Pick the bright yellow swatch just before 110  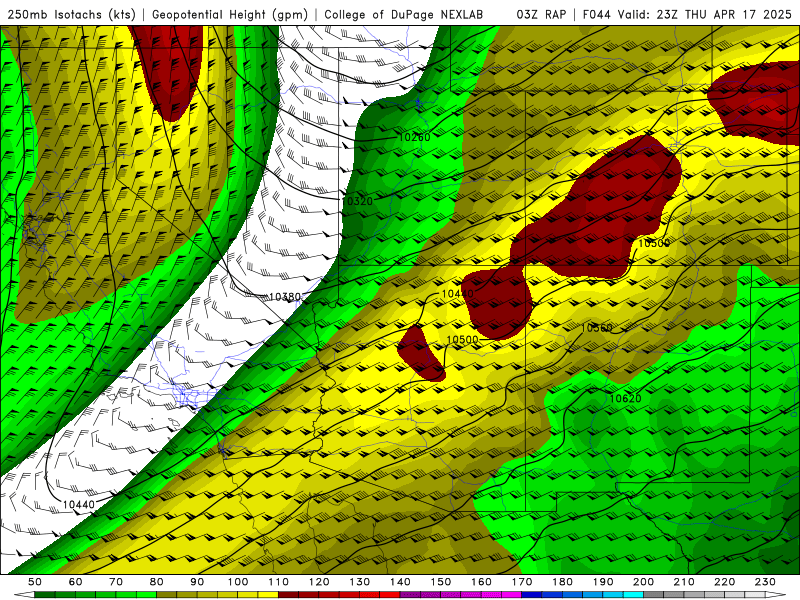[268, 595]
